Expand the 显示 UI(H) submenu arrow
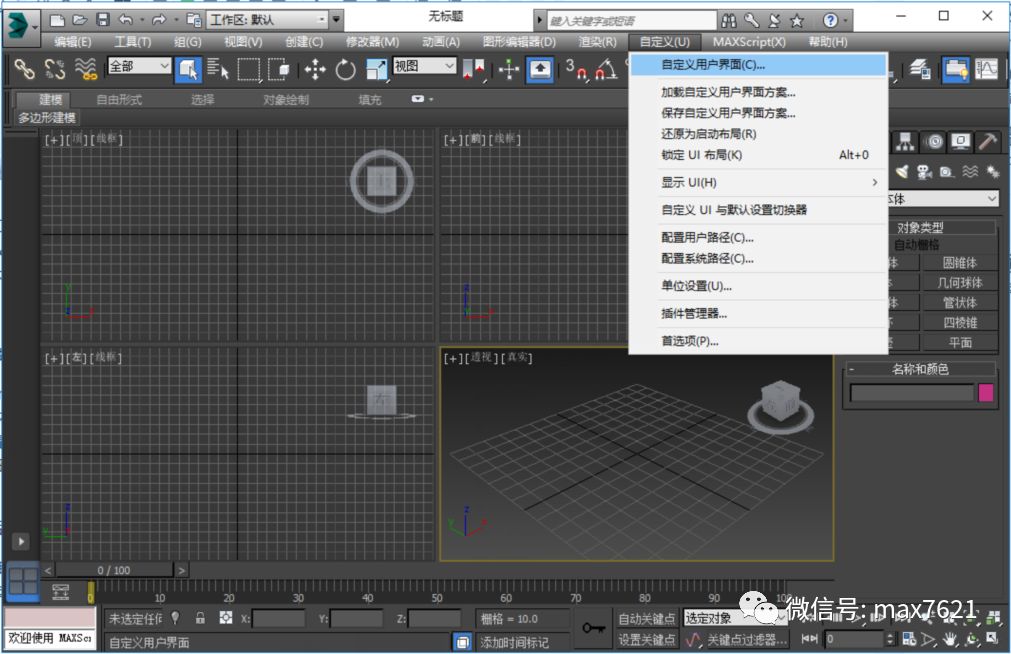The image size is (1011, 654). coord(874,183)
